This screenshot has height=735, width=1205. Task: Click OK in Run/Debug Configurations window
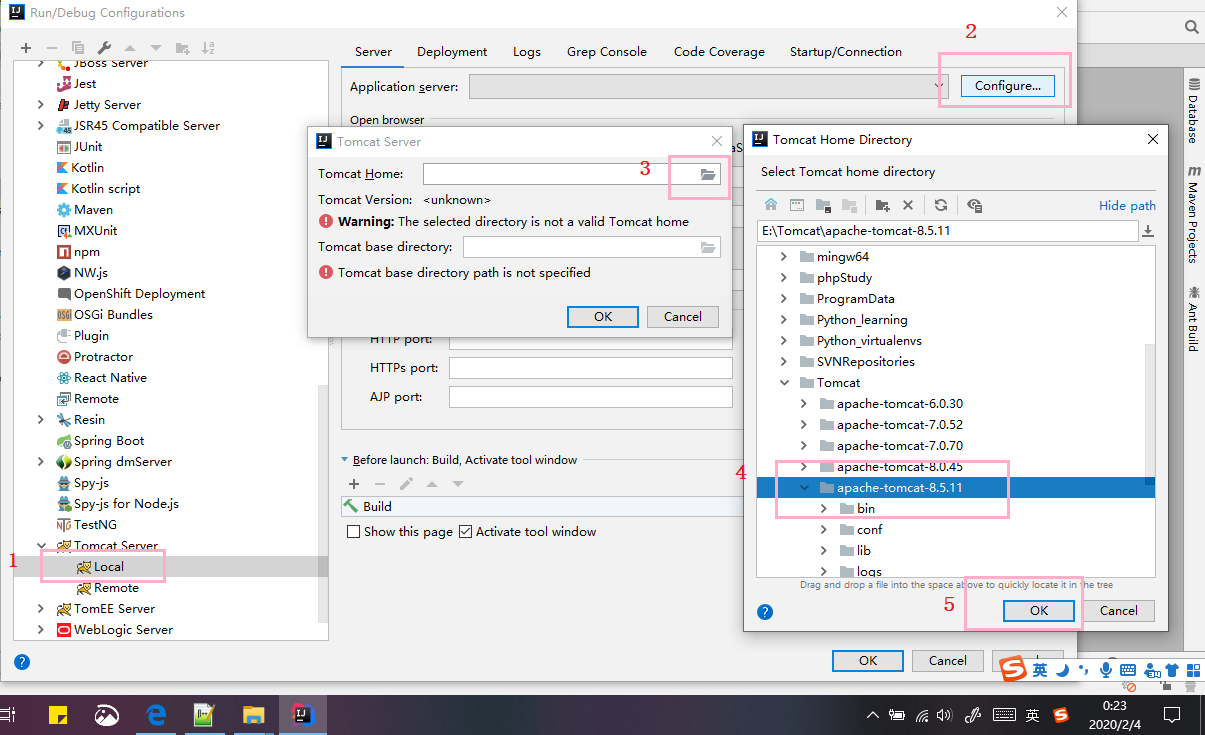click(868, 661)
